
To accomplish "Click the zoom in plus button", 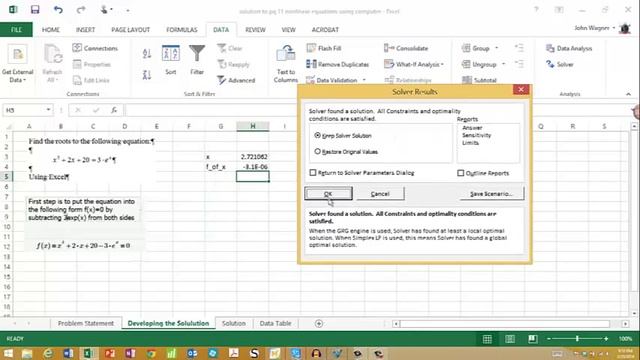I will click(606, 339).
